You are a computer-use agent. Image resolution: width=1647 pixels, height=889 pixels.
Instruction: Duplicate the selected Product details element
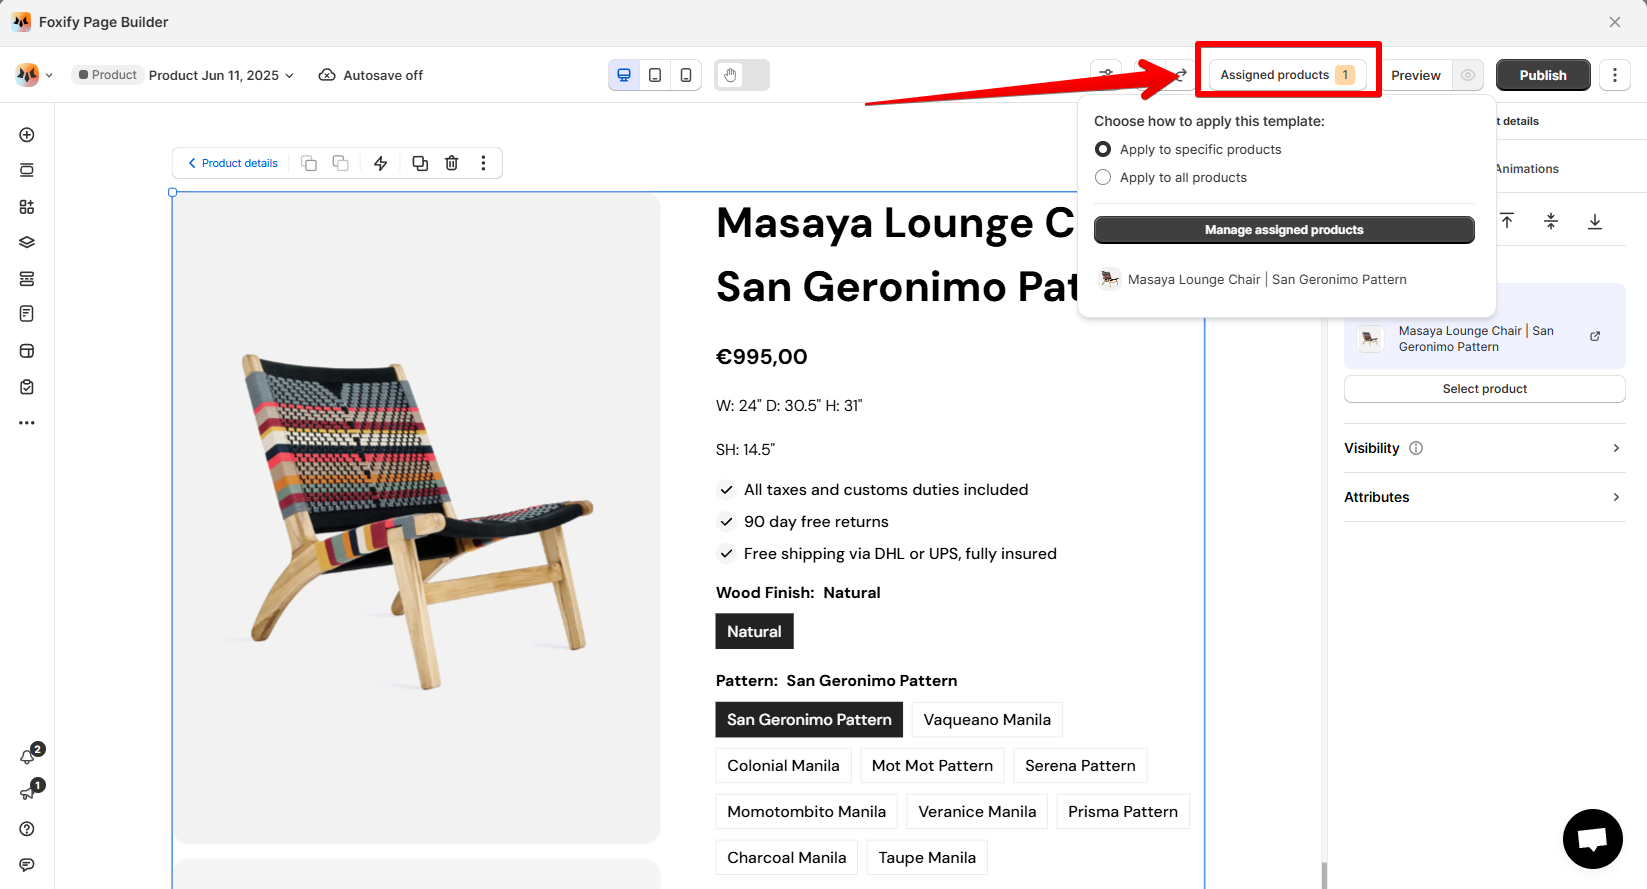click(420, 163)
